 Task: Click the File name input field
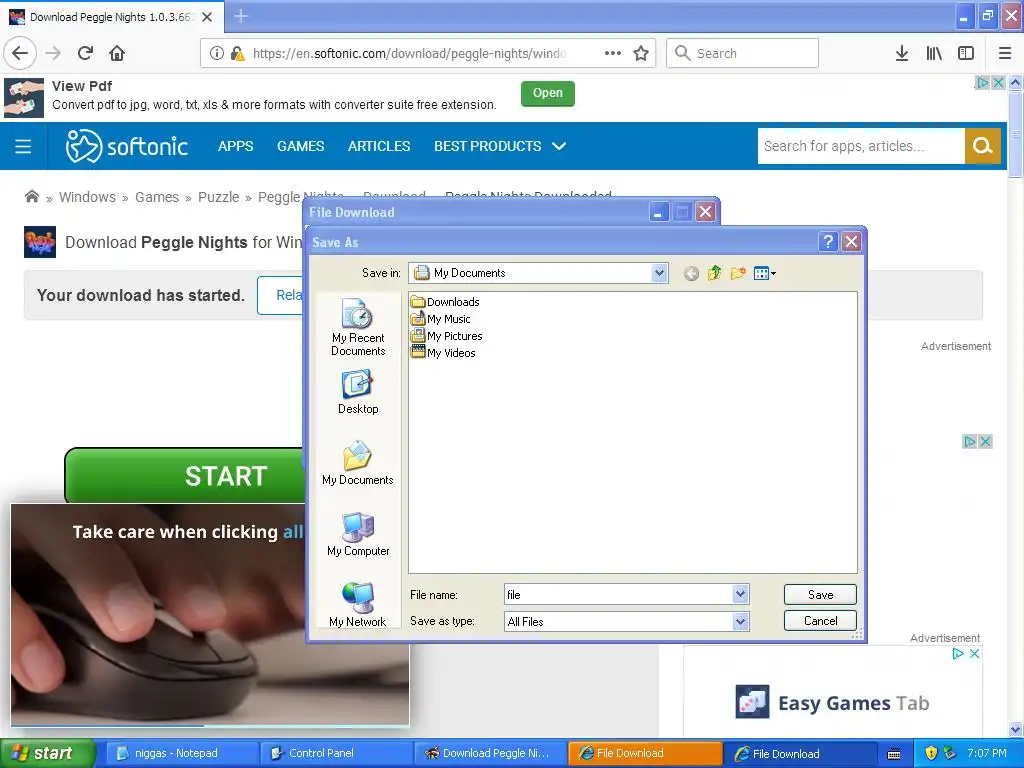618,594
